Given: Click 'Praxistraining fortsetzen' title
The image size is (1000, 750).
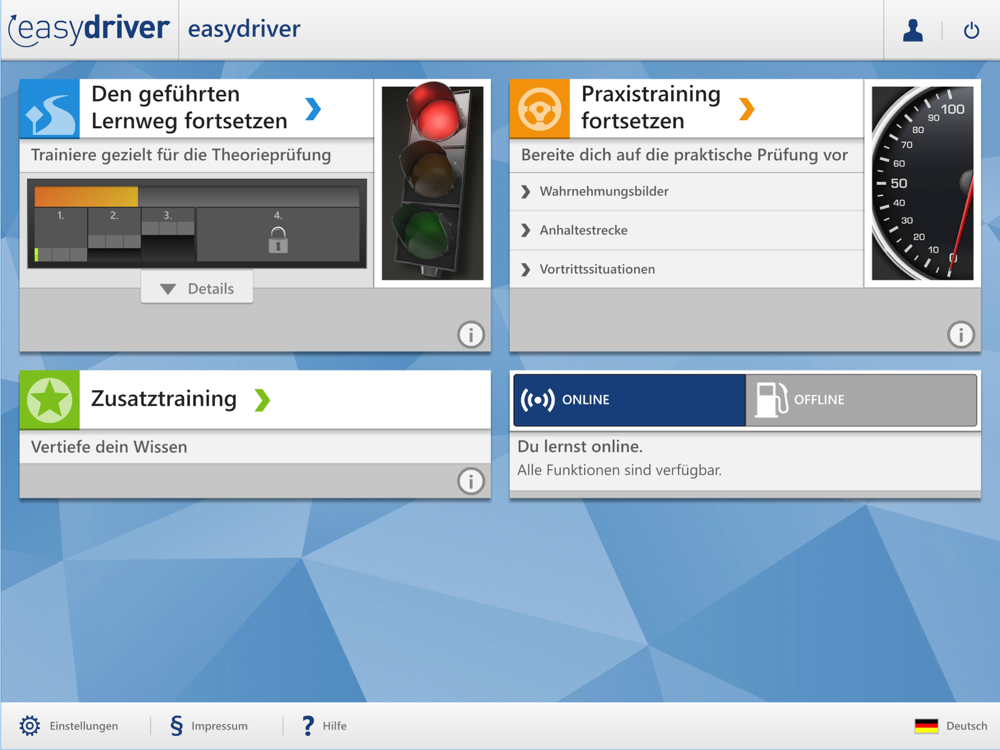Looking at the screenshot, I should pyautogui.click(x=651, y=107).
